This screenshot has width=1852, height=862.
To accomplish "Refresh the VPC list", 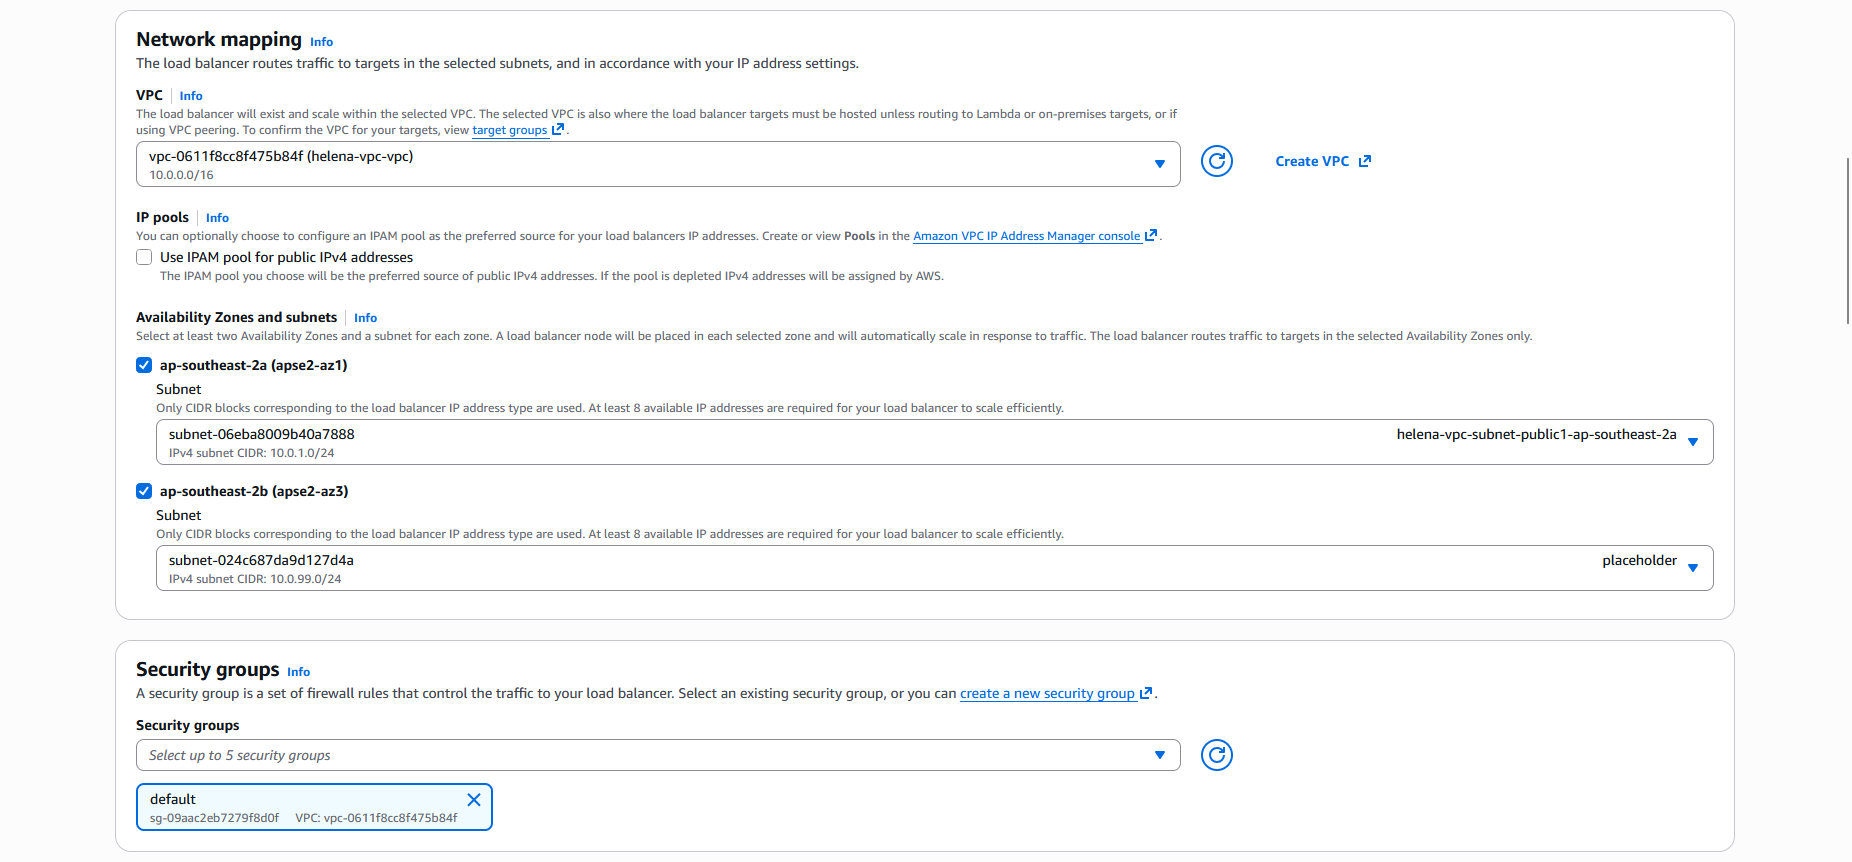I will click(x=1216, y=161).
